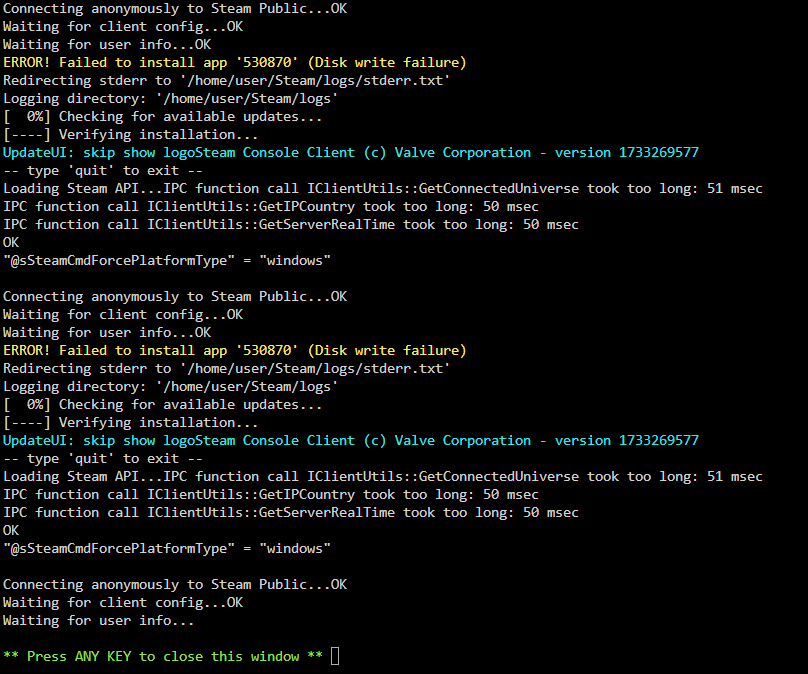Click the first cyan "UpdateUI: skip show logo" line
Viewport: 808px width, 674px height.
click(x=351, y=153)
